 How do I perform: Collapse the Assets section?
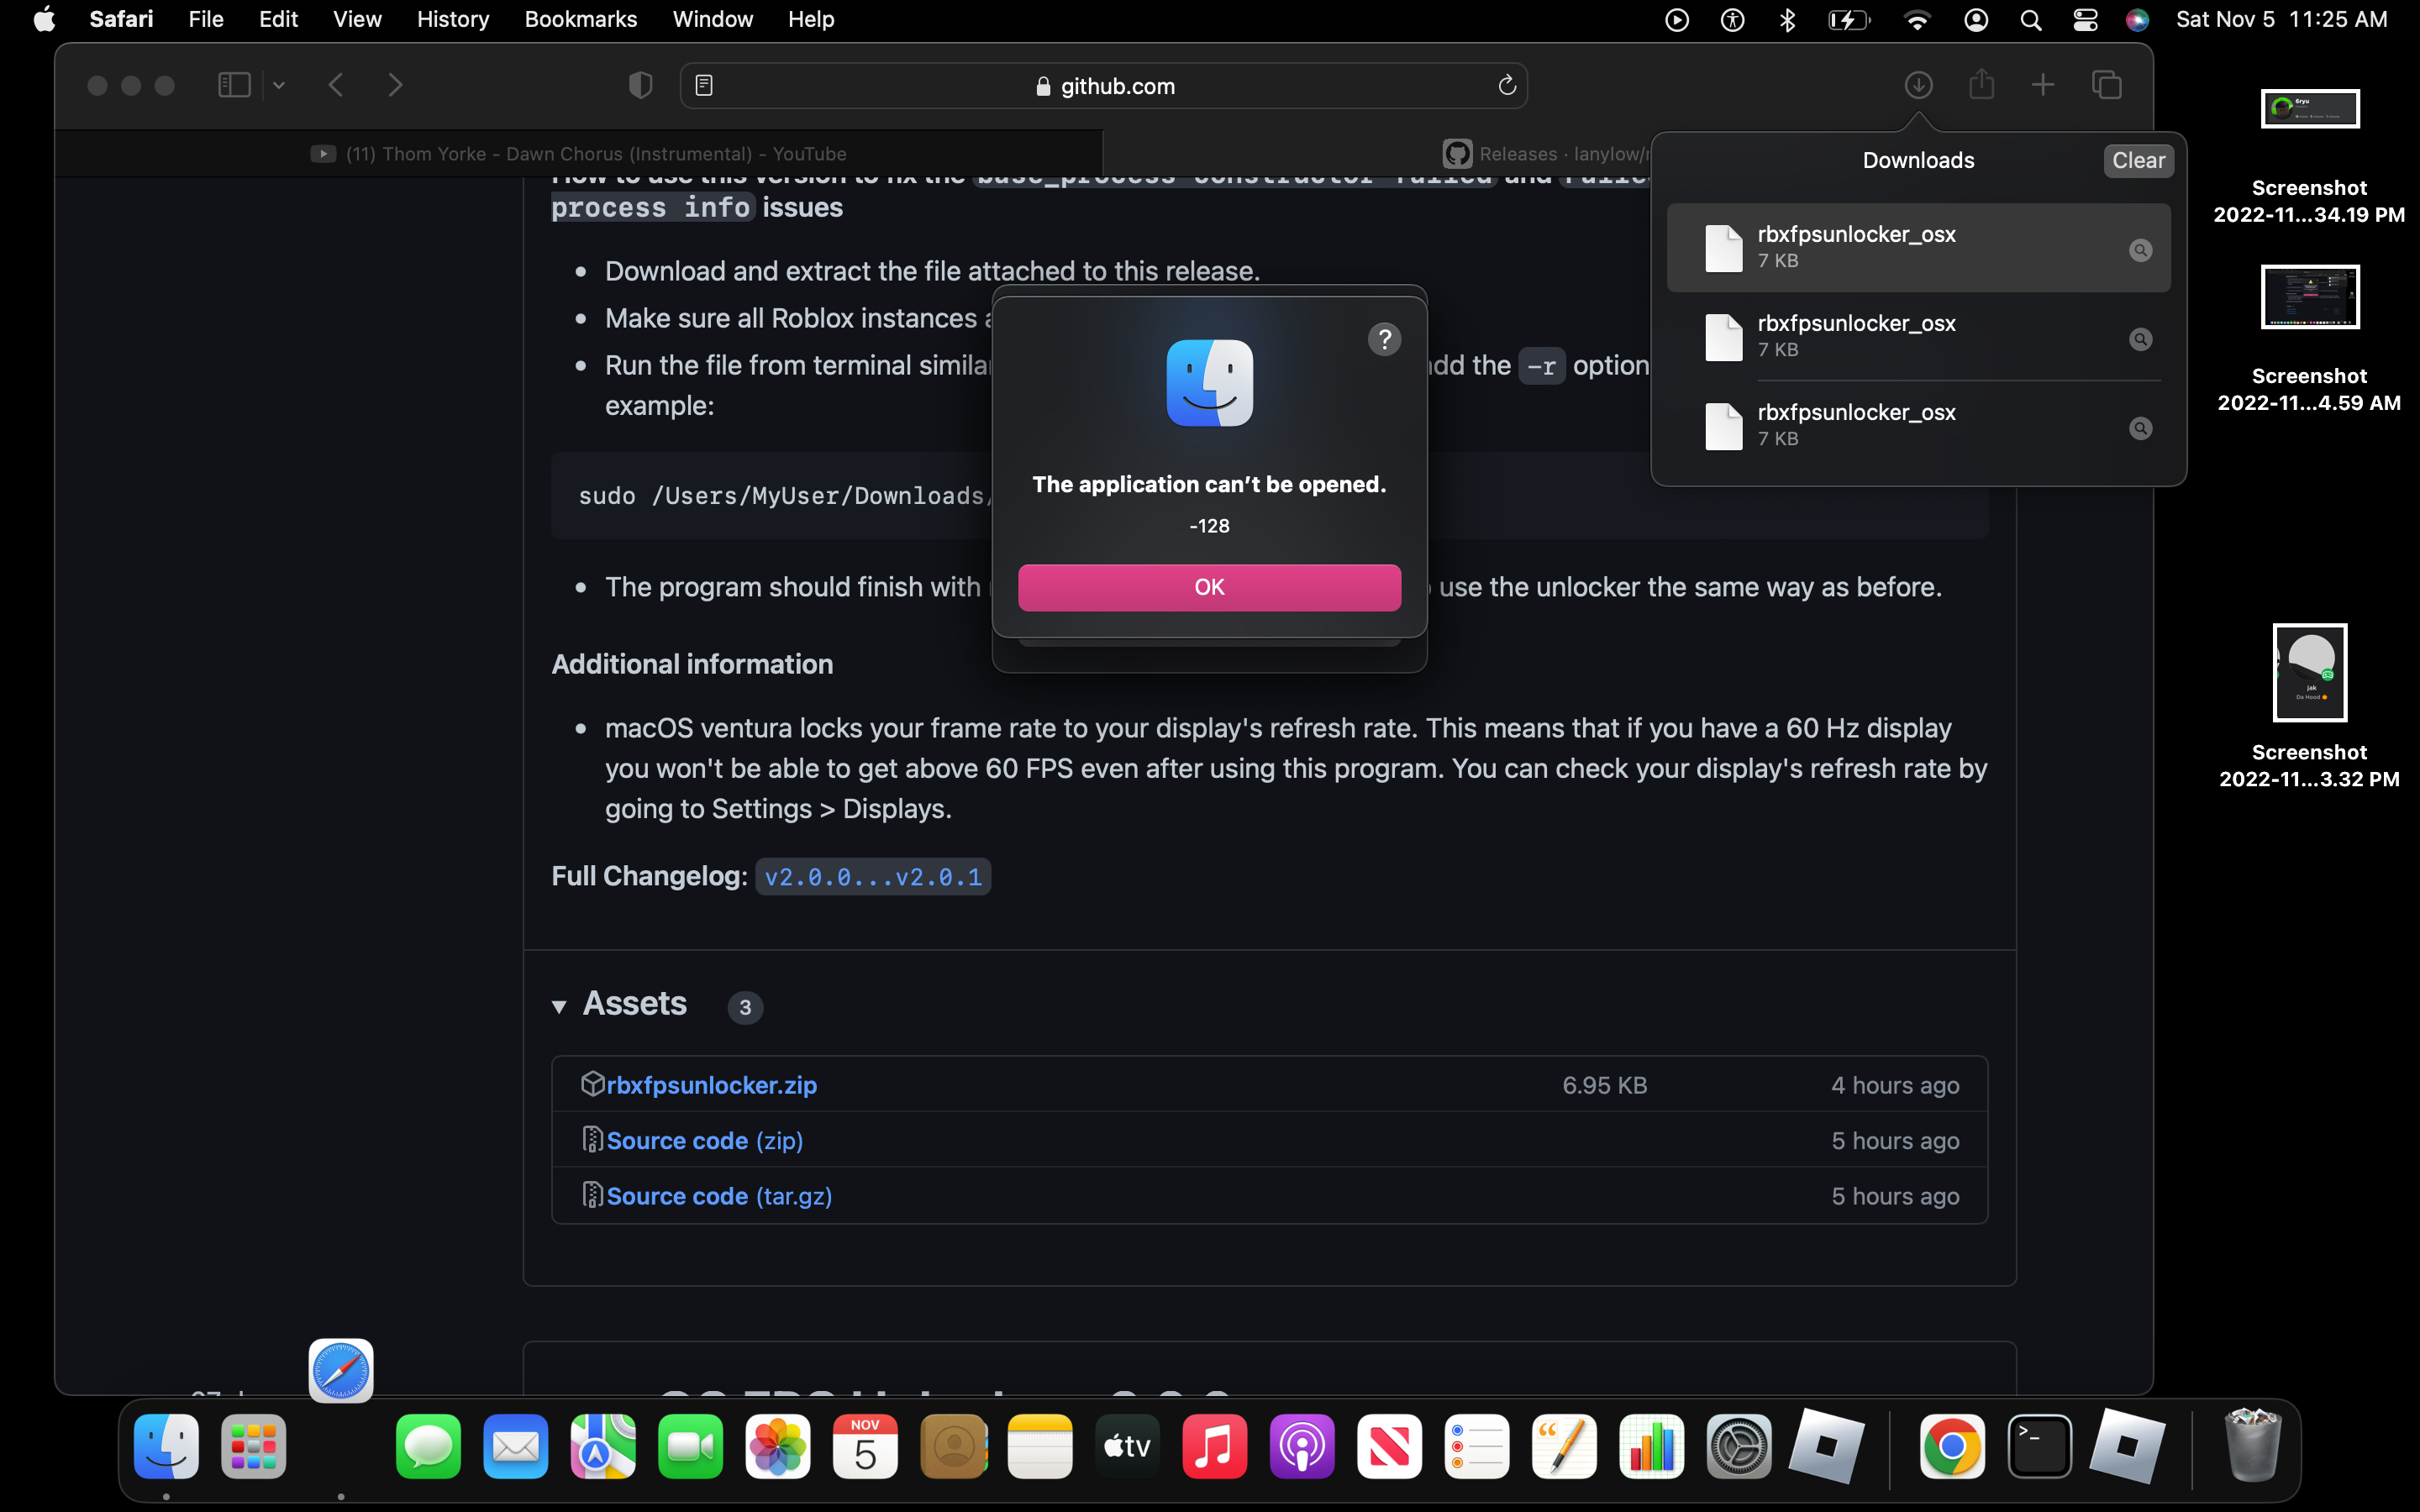561,1006
